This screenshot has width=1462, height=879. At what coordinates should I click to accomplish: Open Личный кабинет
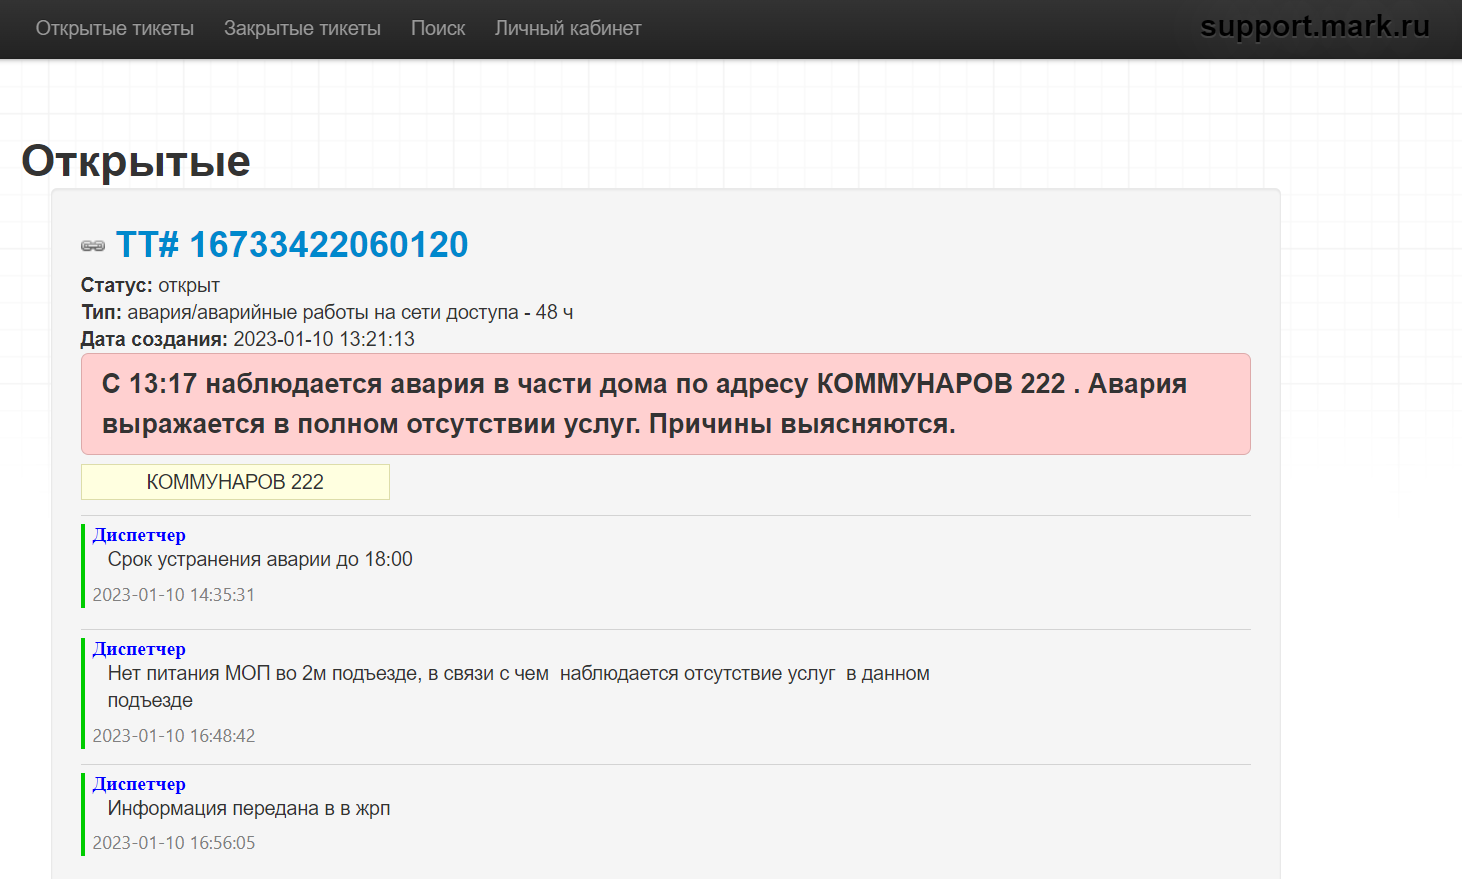click(x=568, y=28)
